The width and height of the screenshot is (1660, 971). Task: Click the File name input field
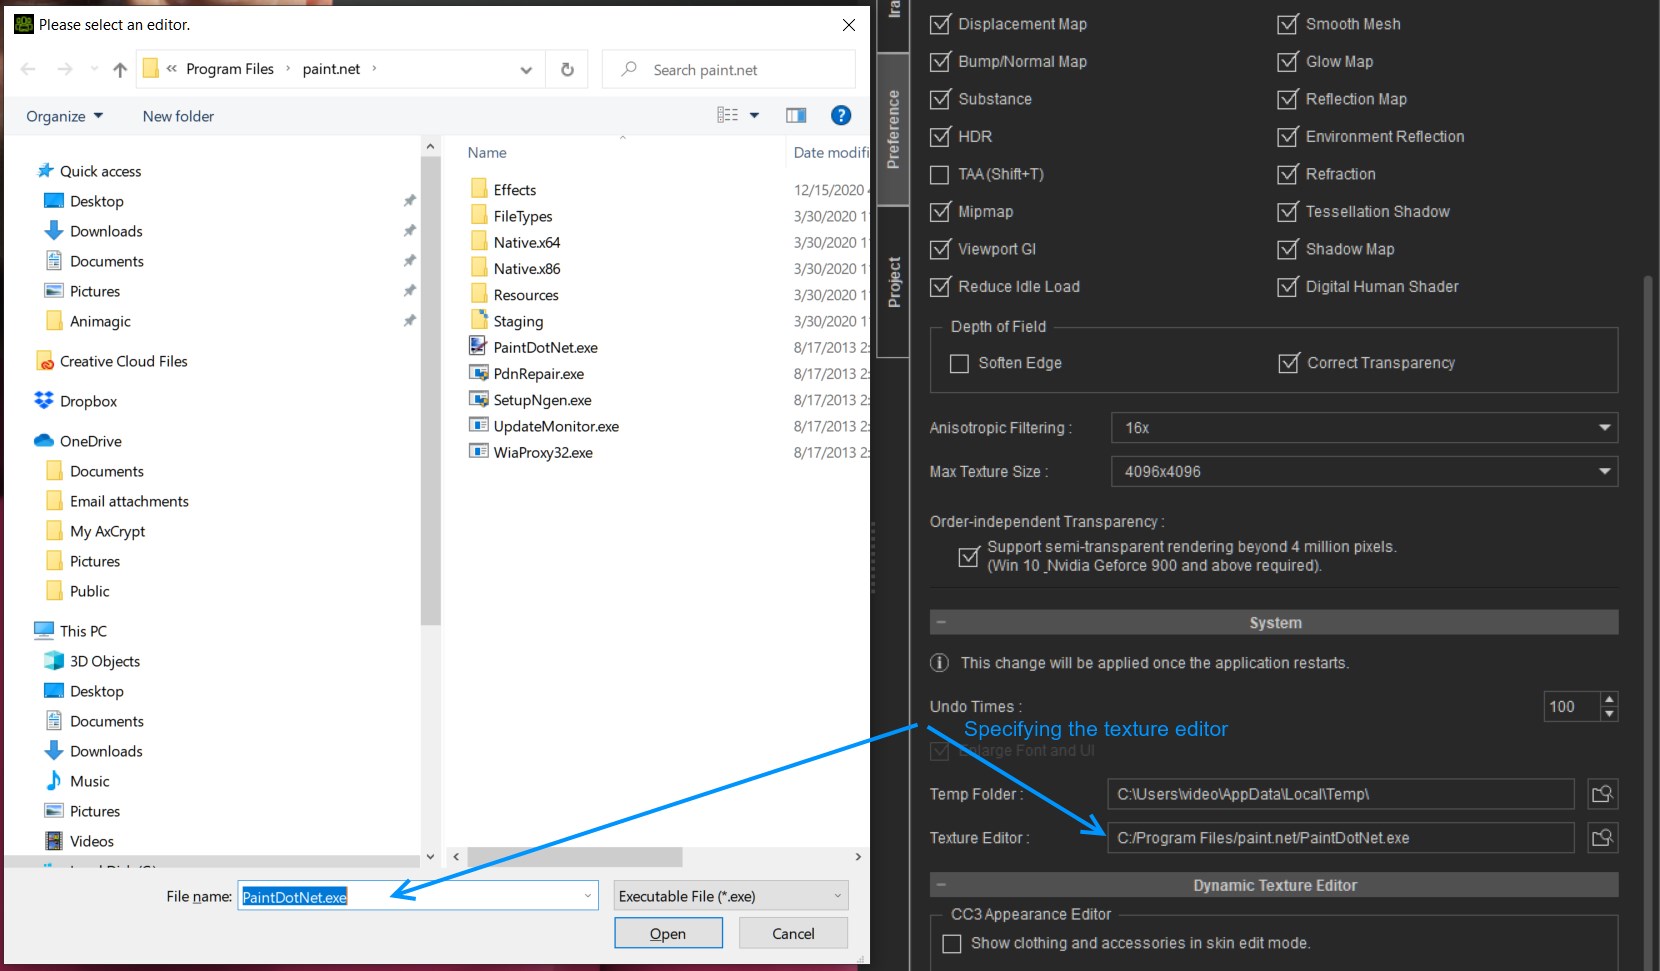tap(418, 896)
